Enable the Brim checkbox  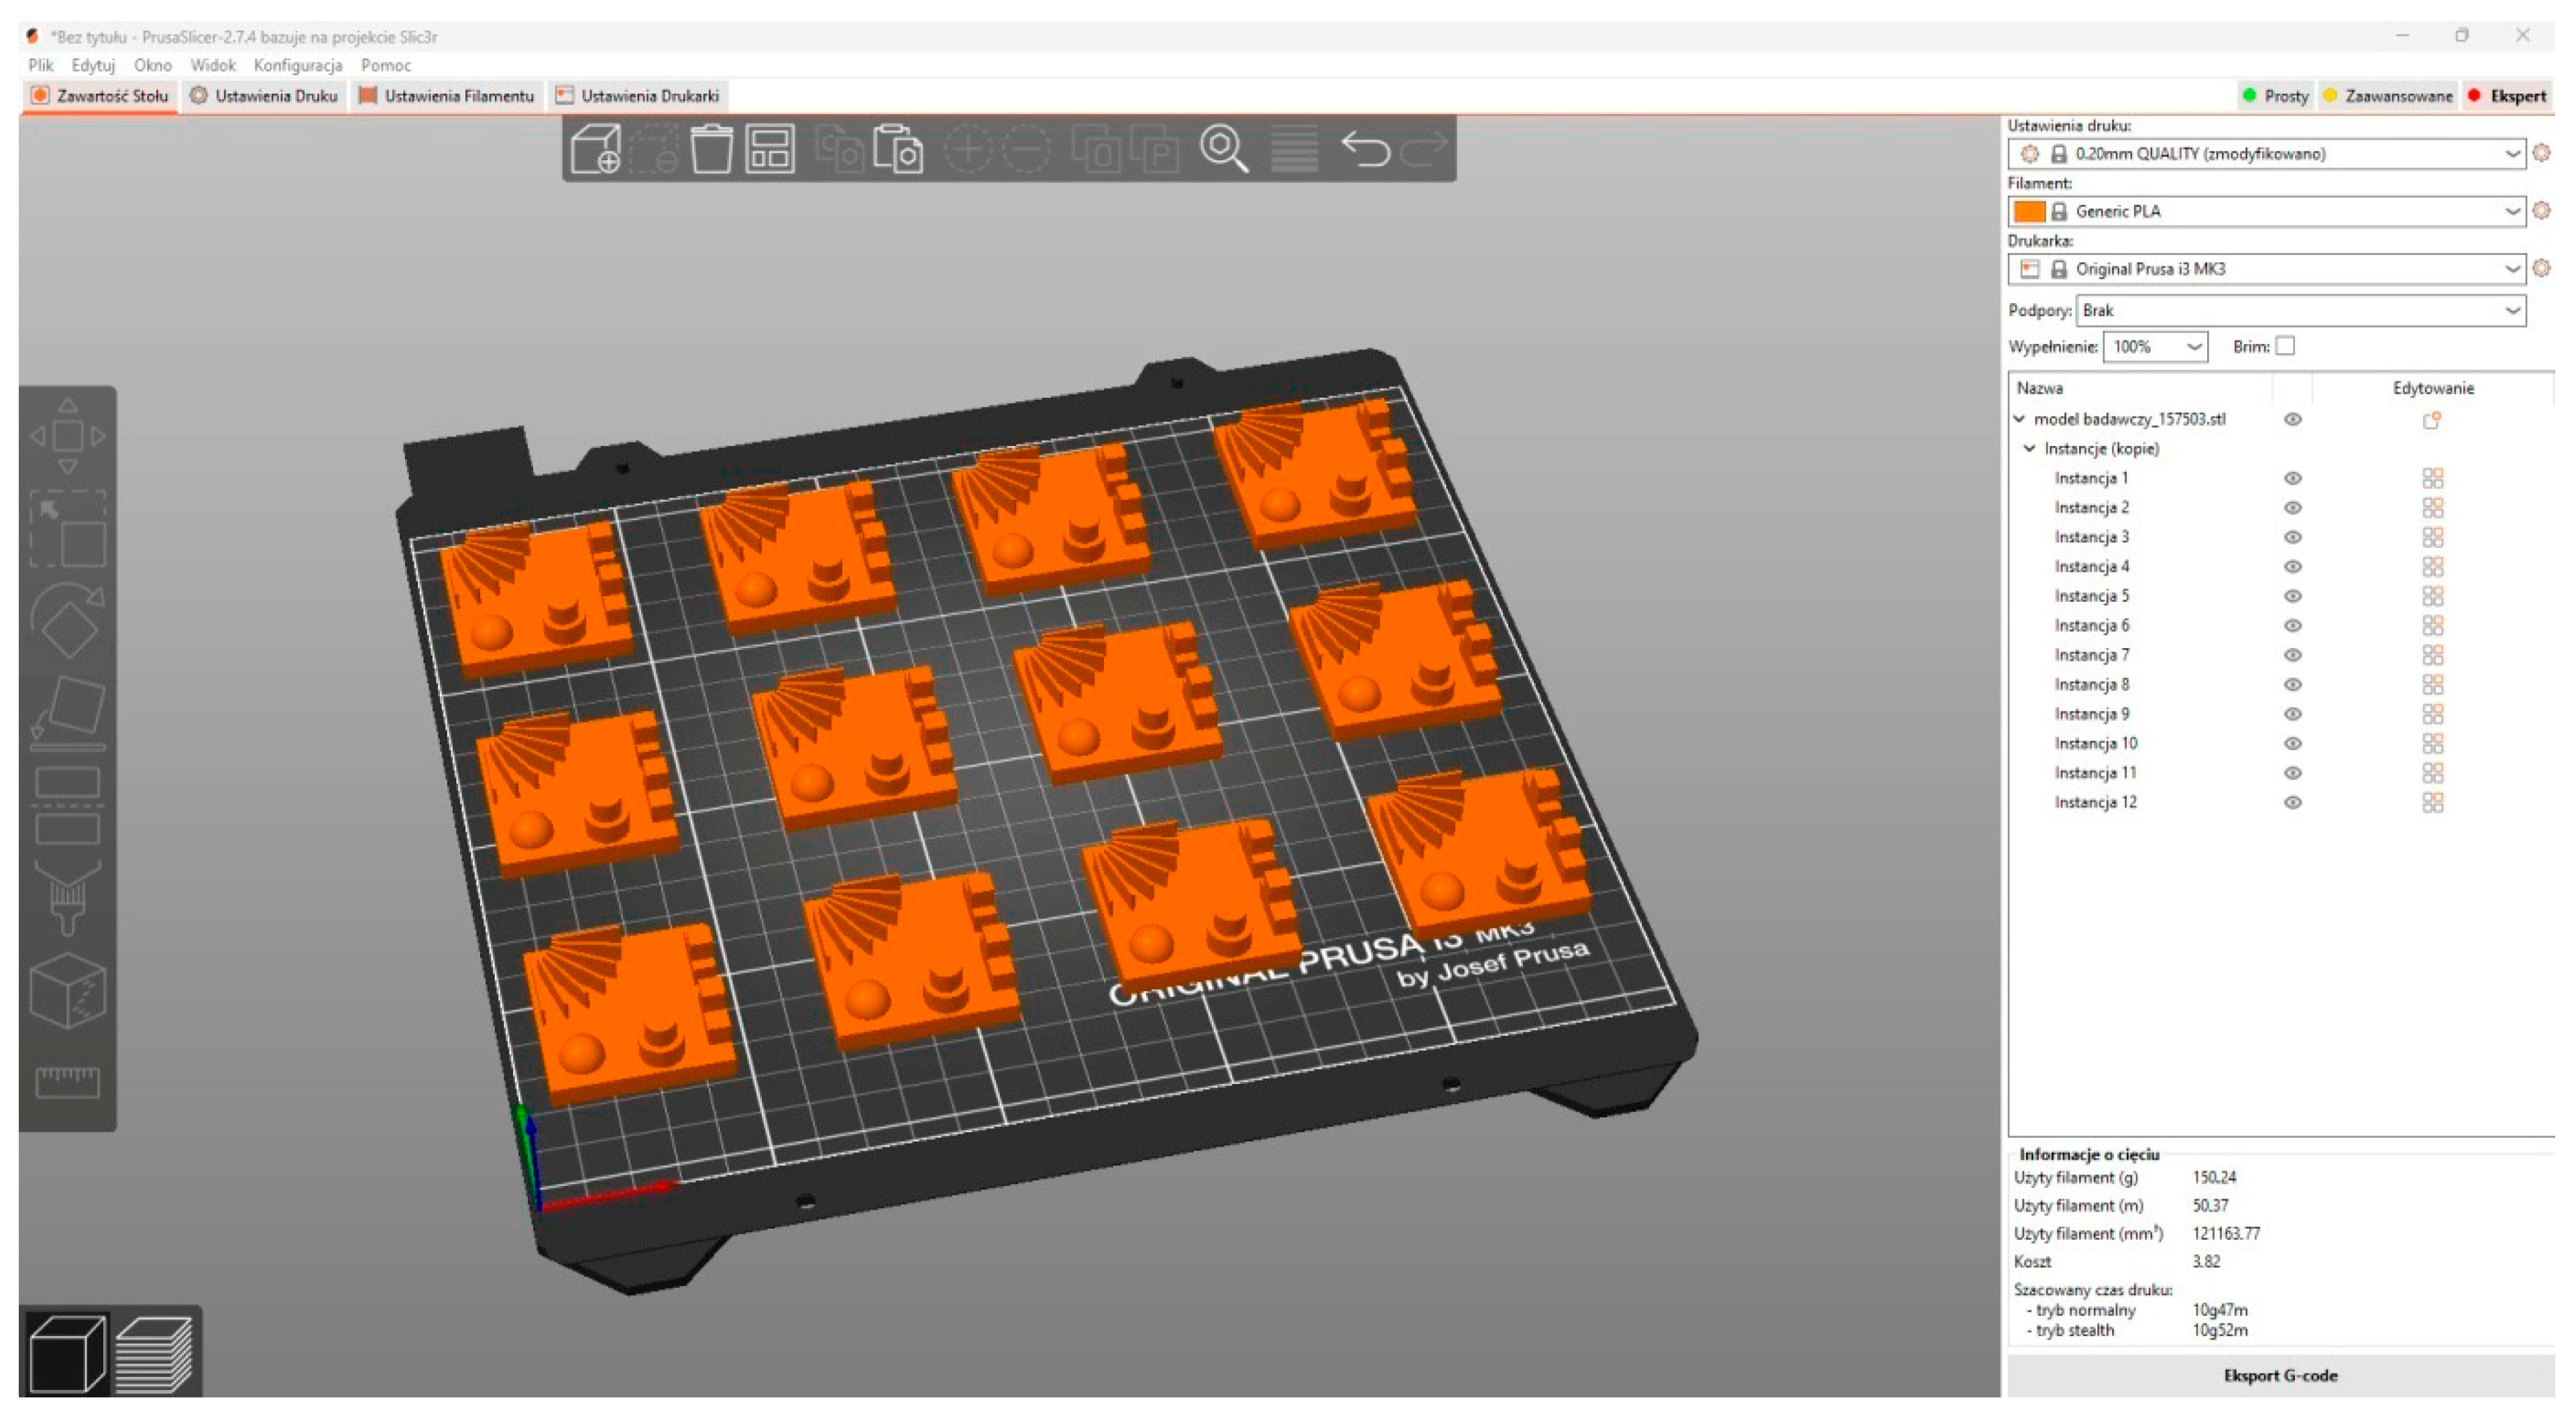click(x=2284, y=346)
